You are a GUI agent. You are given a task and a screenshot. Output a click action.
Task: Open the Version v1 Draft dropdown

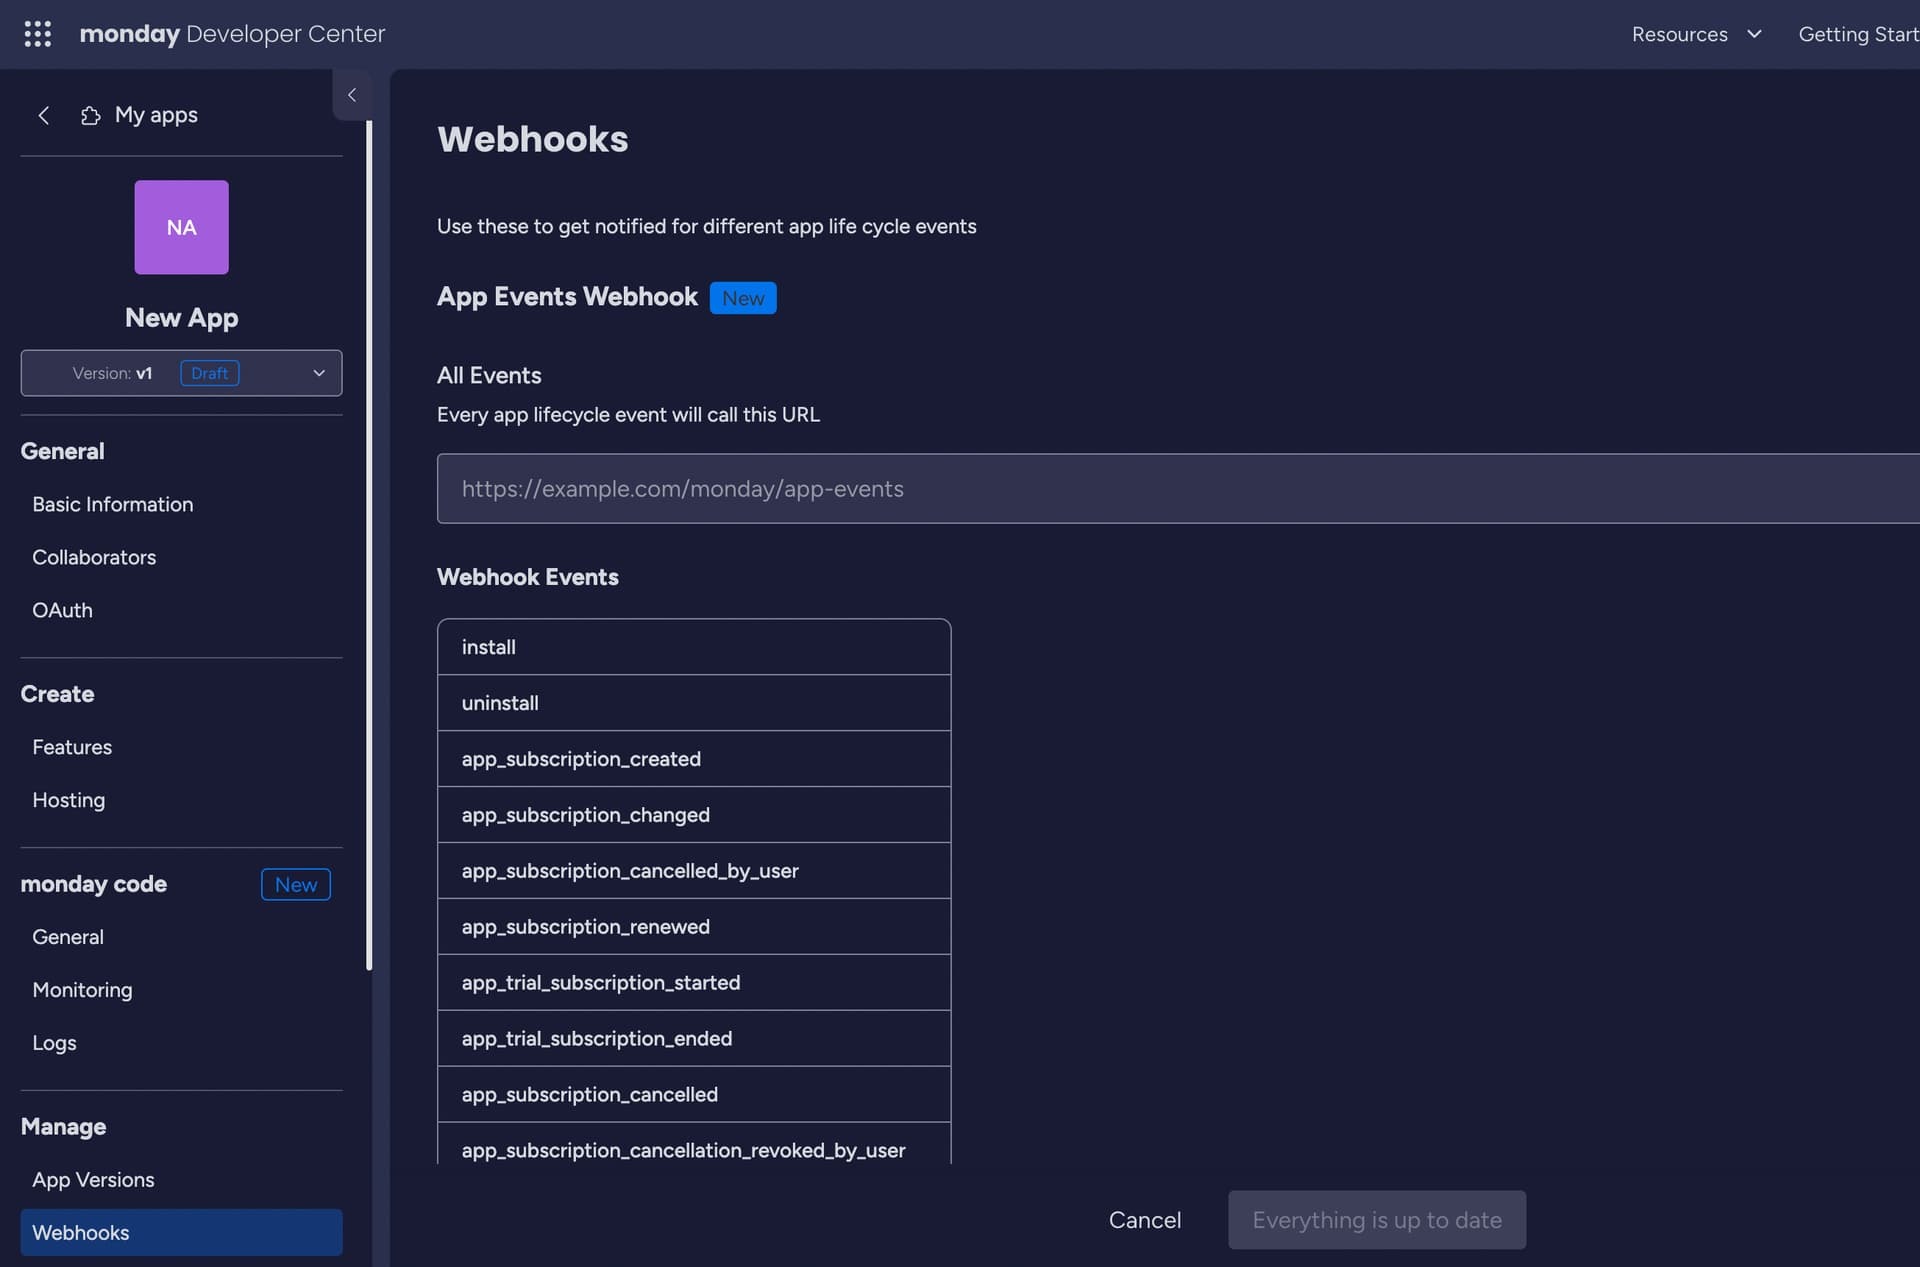(181, 373)
